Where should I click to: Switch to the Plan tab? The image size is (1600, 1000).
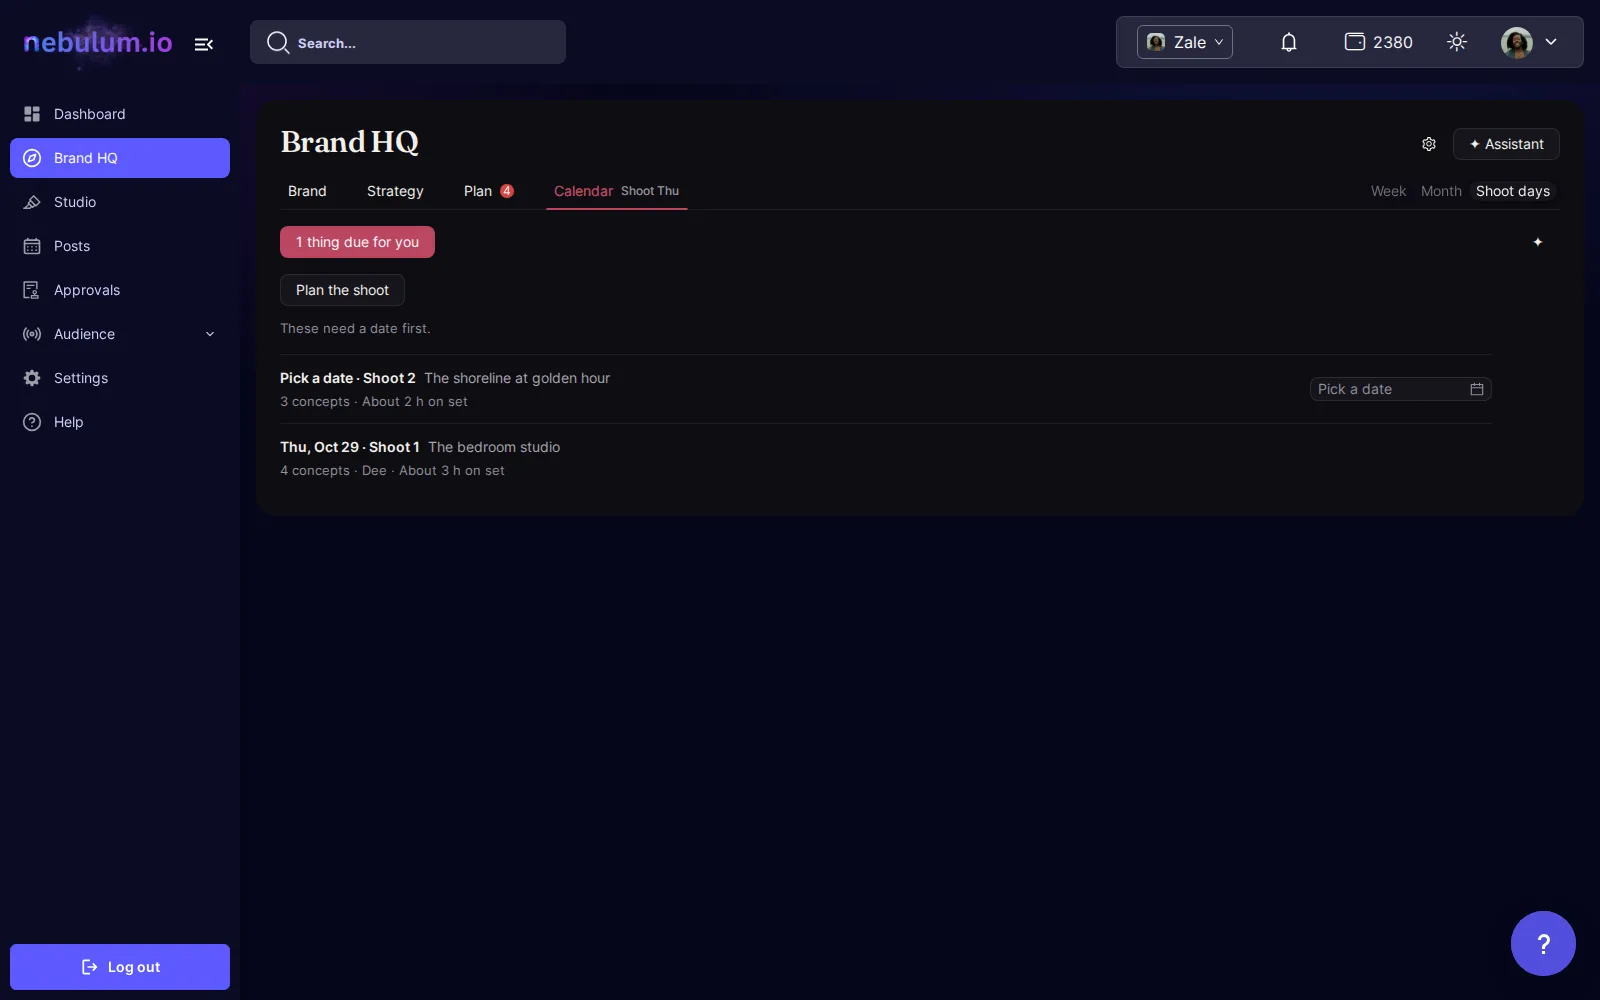click(x=488, y=191)
